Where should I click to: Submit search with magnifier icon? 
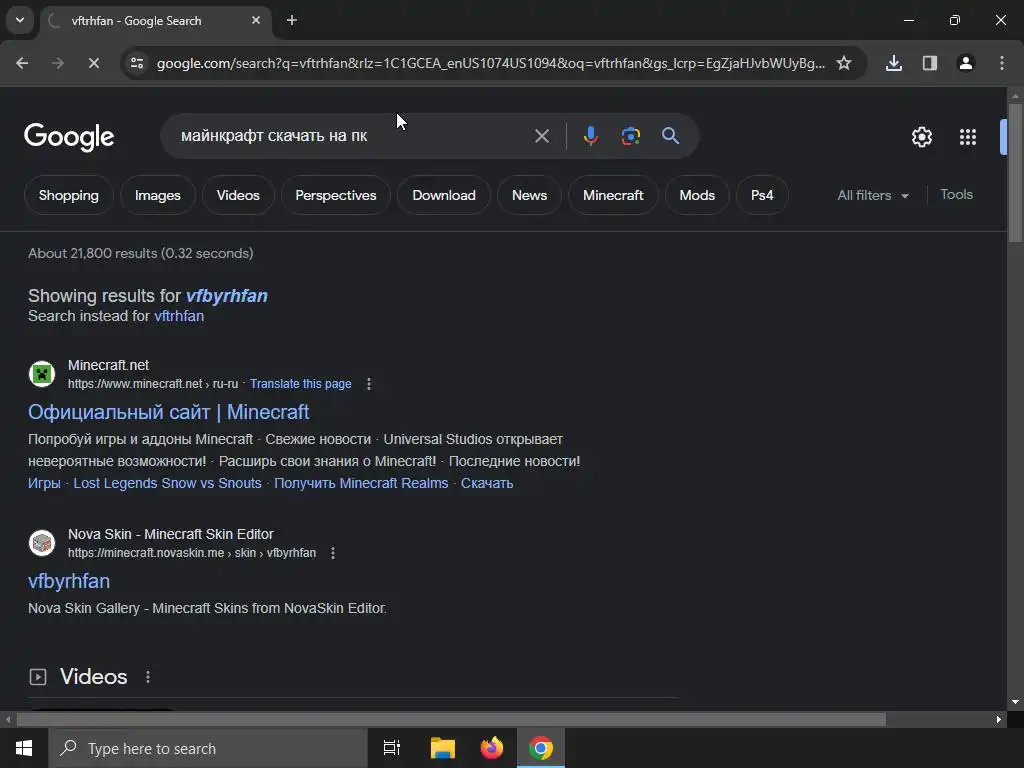tap(671, 136)
